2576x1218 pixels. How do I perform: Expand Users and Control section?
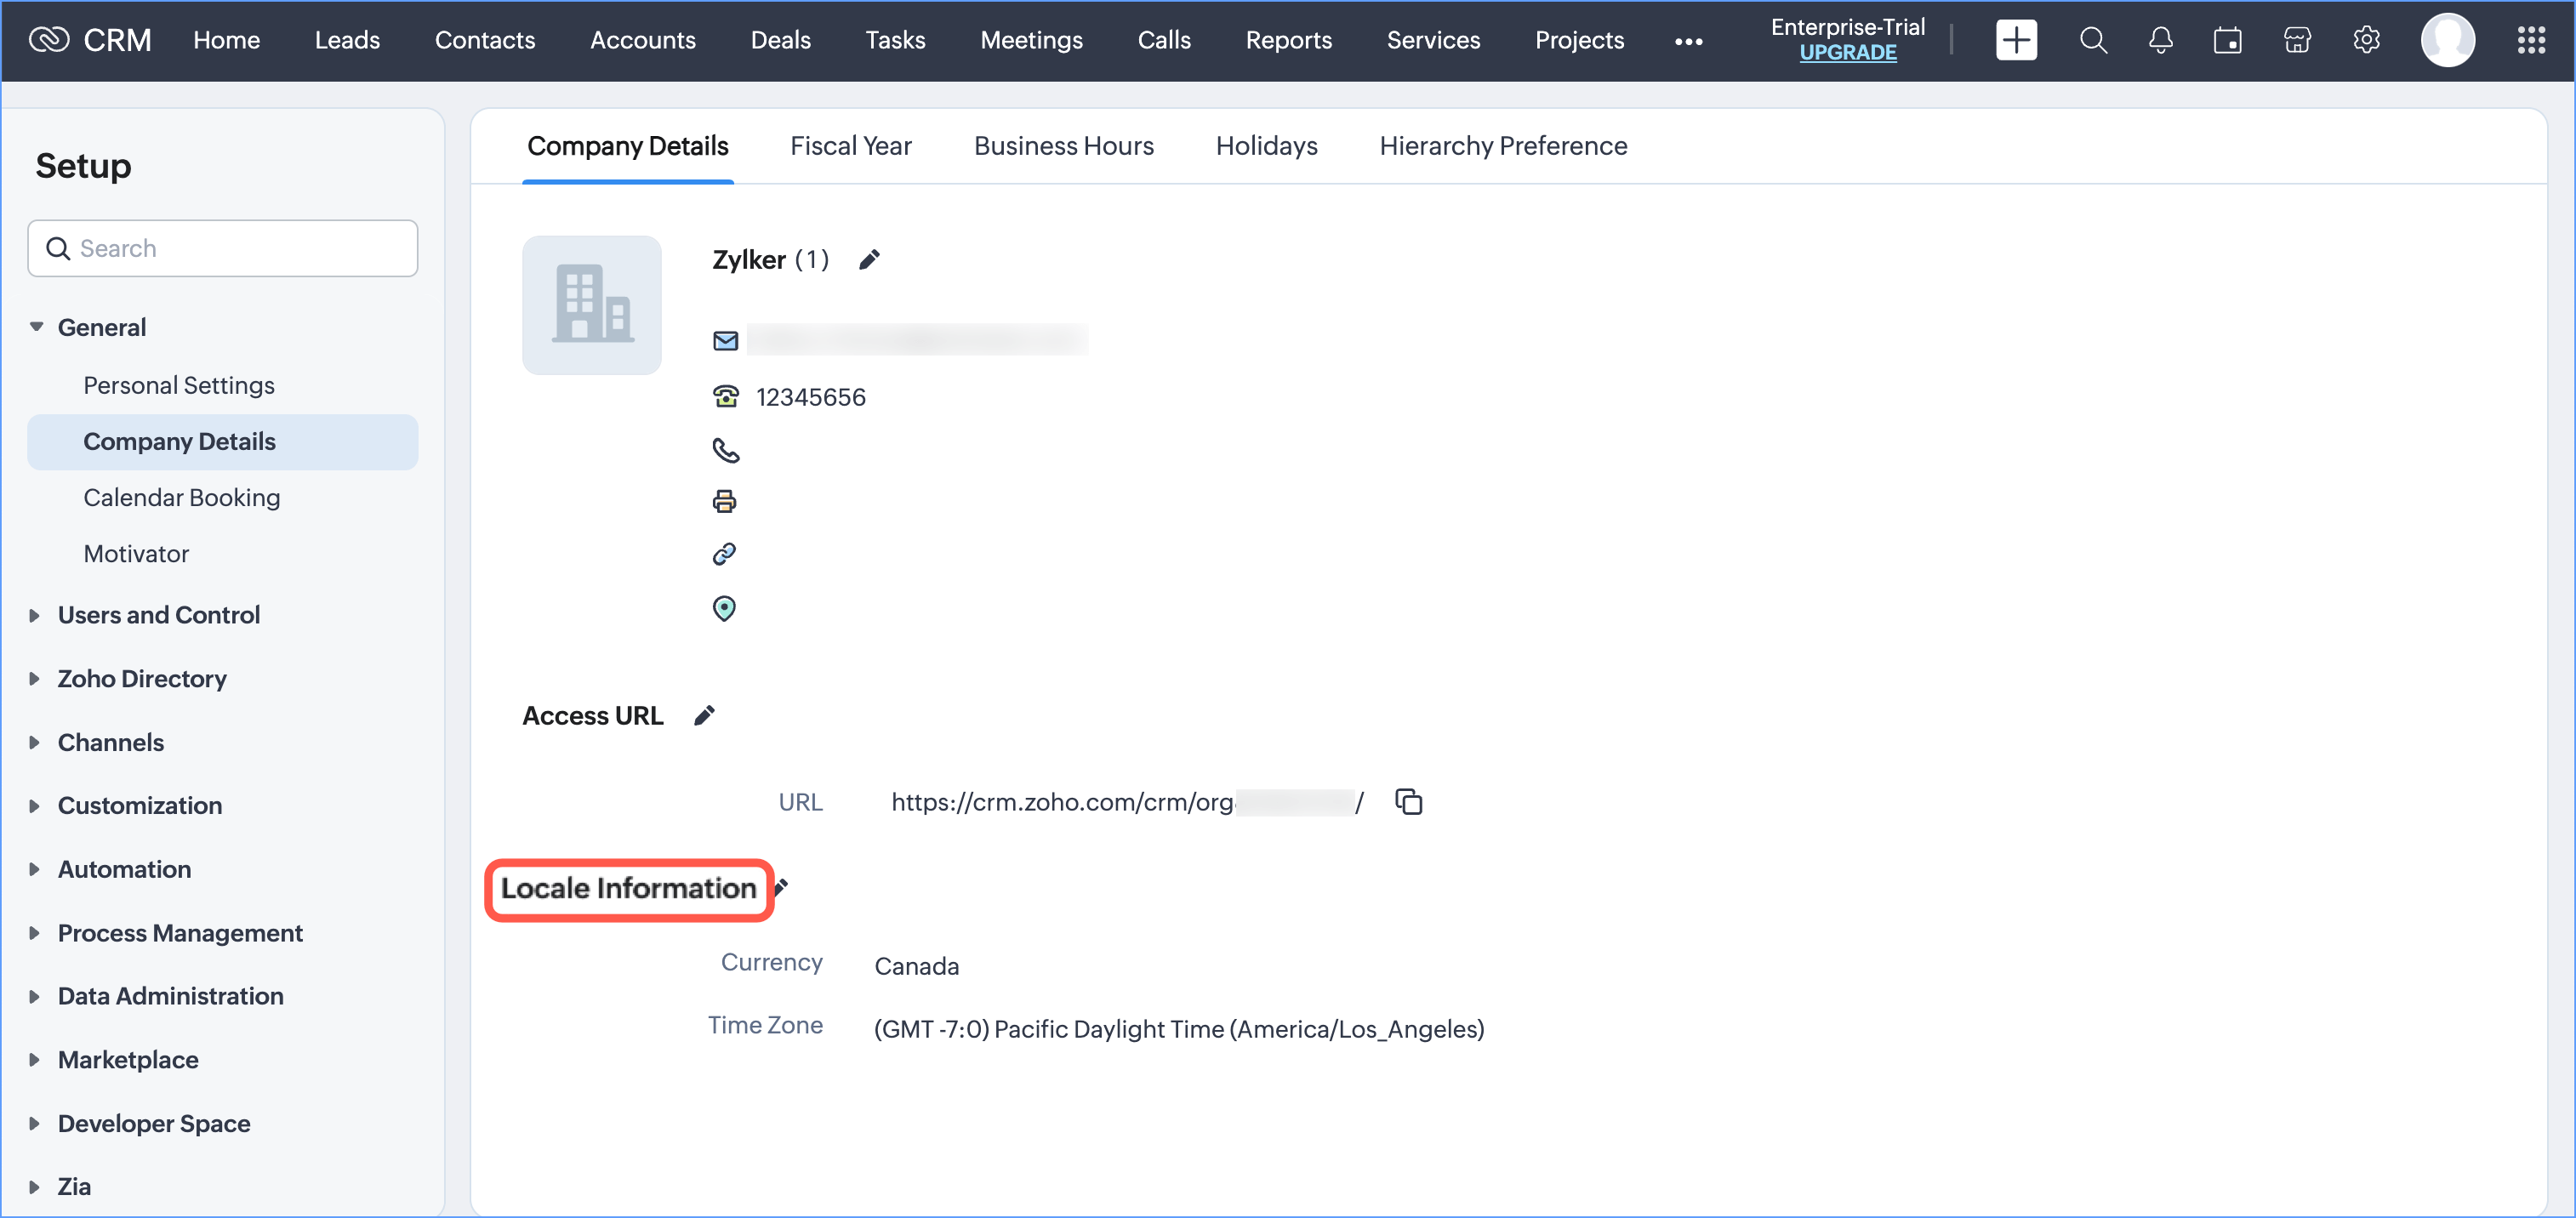(x=35, y=615)
